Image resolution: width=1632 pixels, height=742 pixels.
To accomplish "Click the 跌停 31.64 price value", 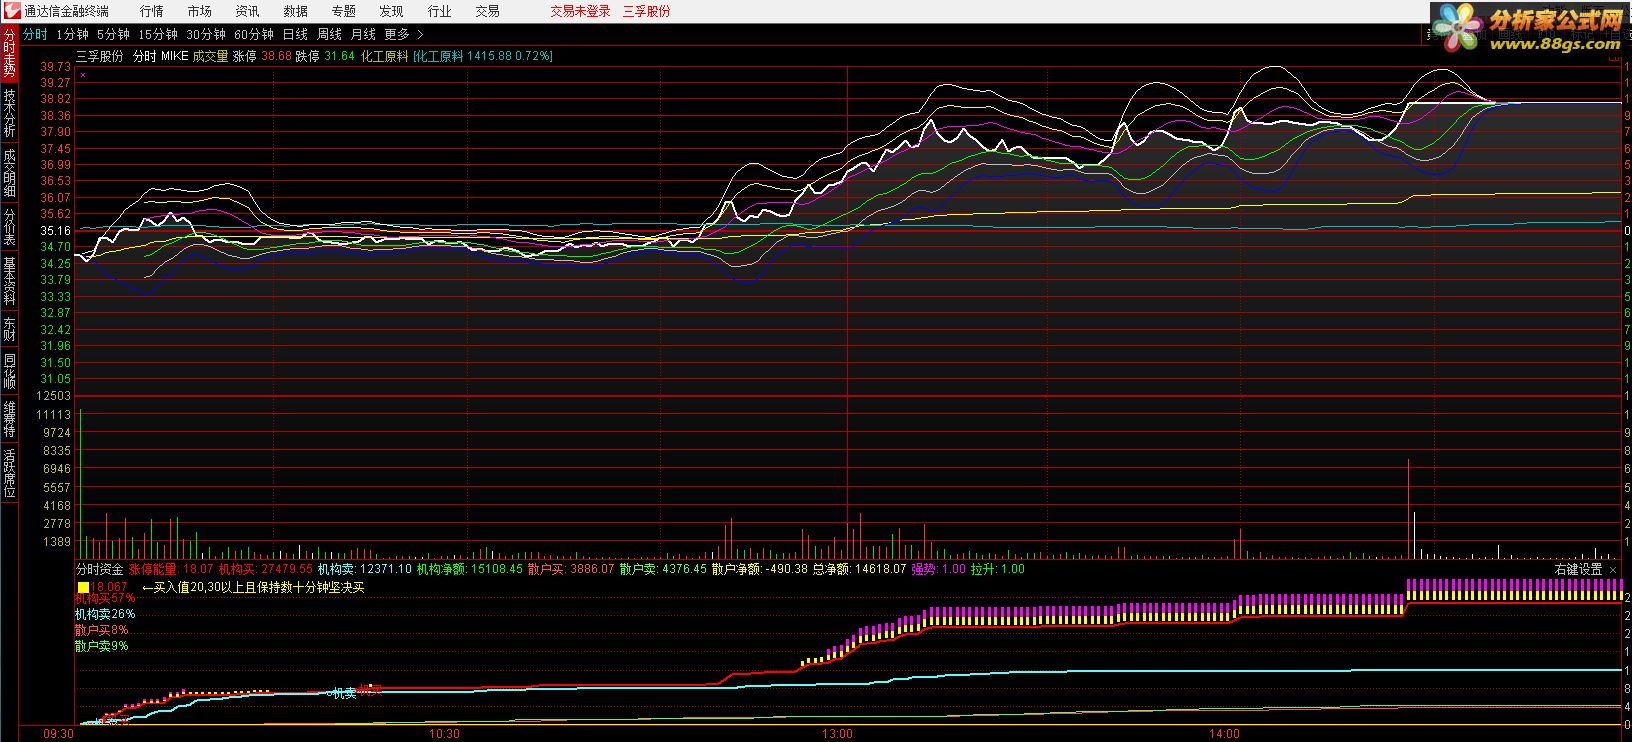I will coord(325,57).
